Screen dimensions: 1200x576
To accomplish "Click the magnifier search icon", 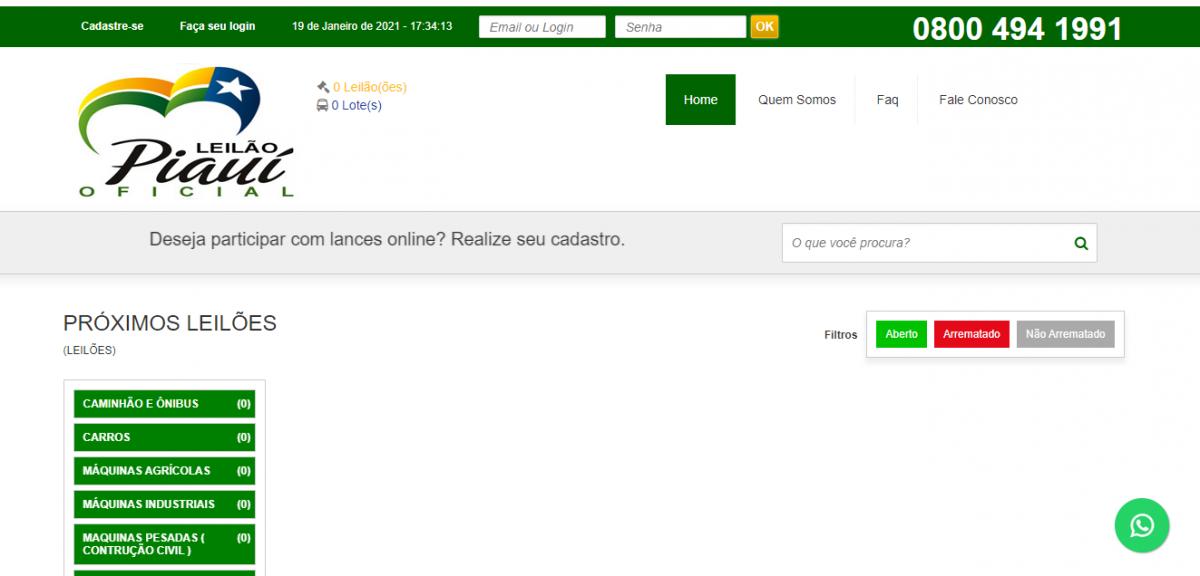I will click(1081, 243).
